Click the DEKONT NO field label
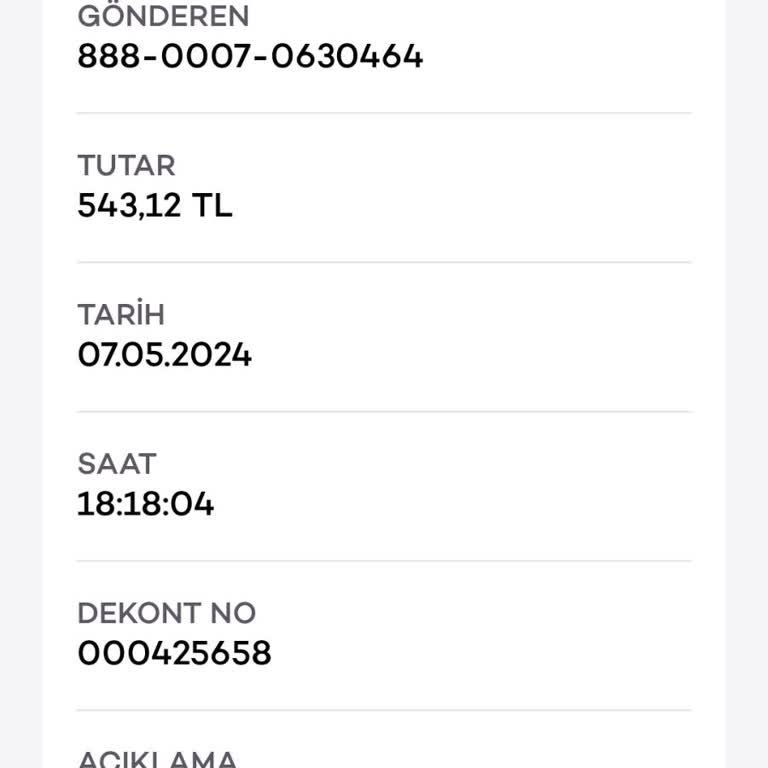Screen dimensions: 768x768 tap(166, 612)
